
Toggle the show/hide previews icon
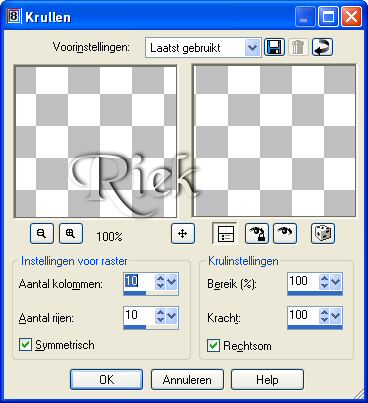225,234
